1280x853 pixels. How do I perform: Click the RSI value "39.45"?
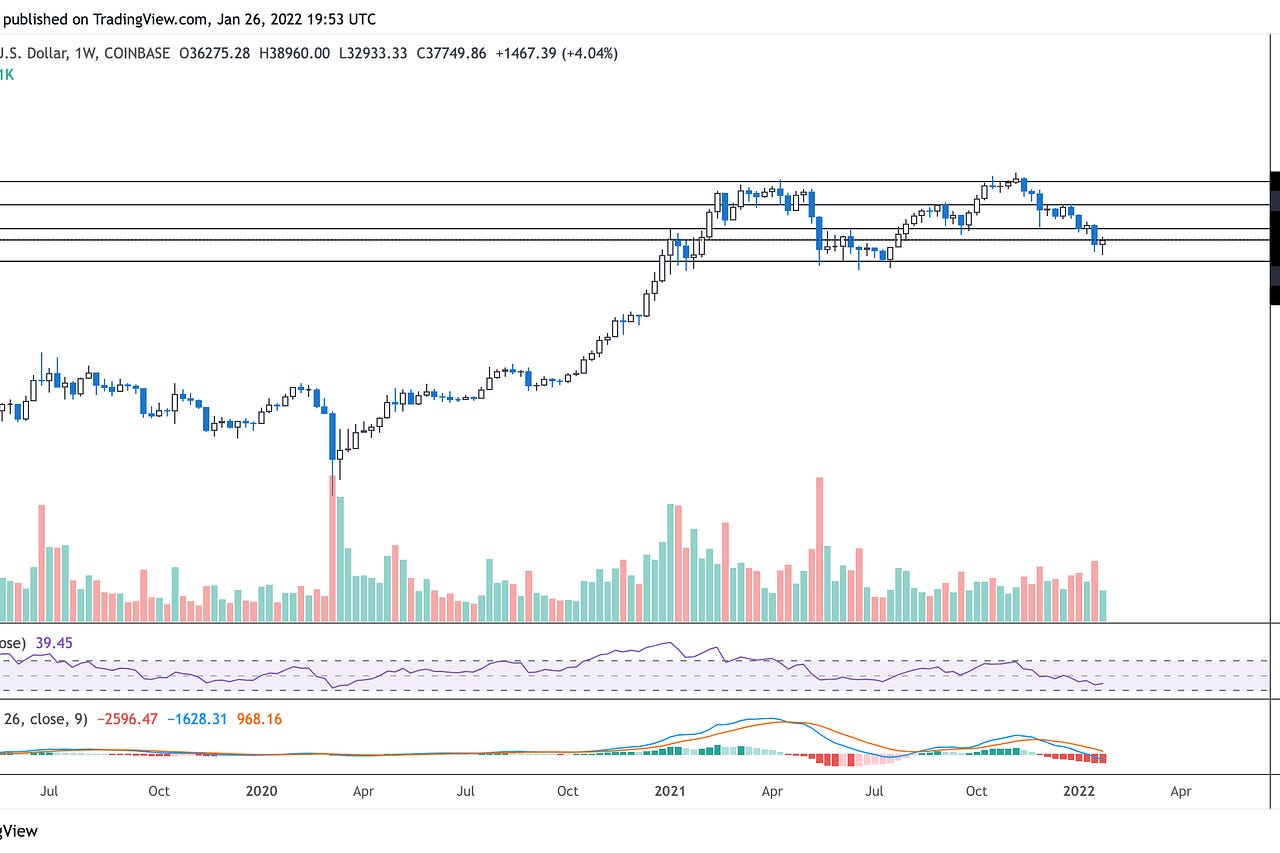pos(54,642)
